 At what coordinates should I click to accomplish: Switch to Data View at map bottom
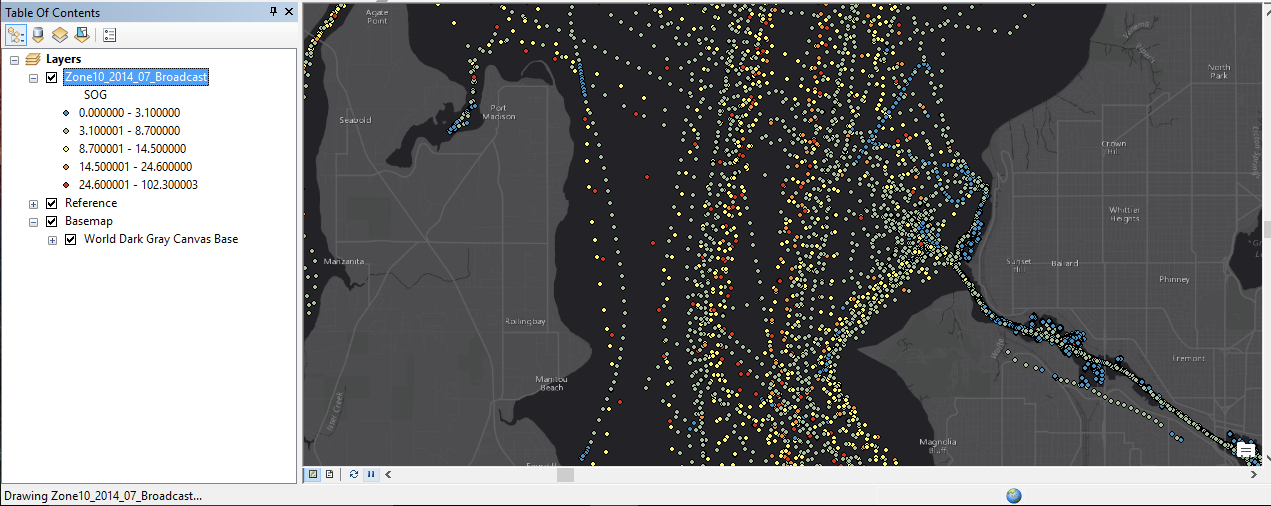point(313,474)
